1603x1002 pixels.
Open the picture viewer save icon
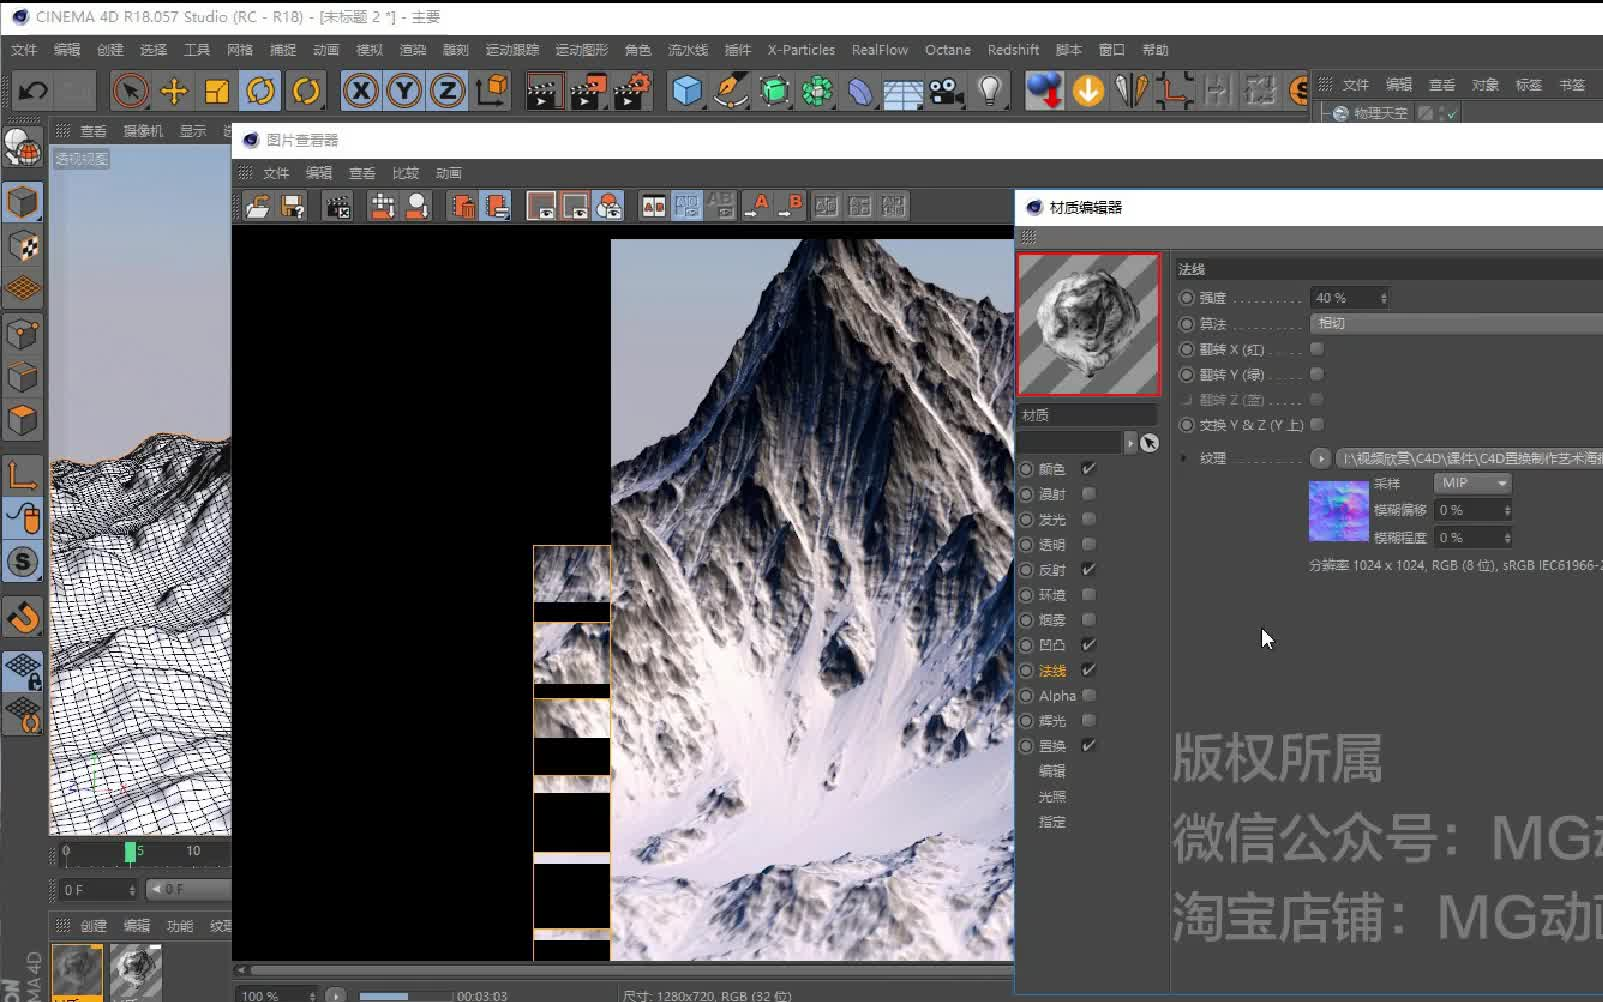[293, 206]
